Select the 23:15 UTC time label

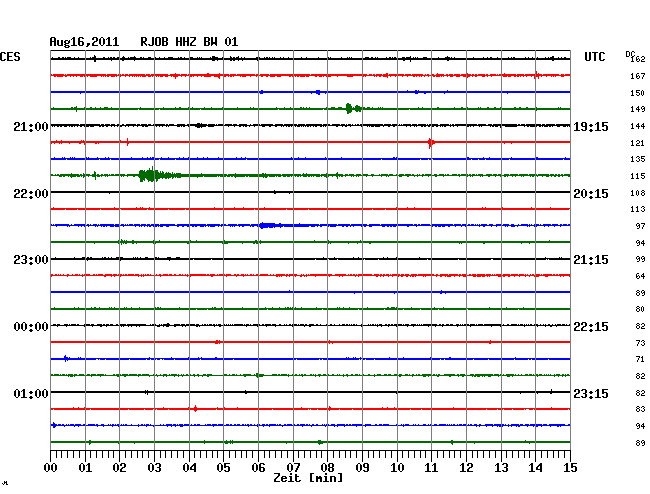tap(591, 393)
